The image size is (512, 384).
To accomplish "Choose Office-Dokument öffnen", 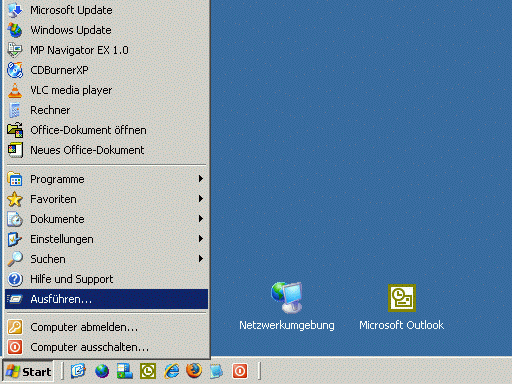I will pyautogui.click(x=106, y=130).
